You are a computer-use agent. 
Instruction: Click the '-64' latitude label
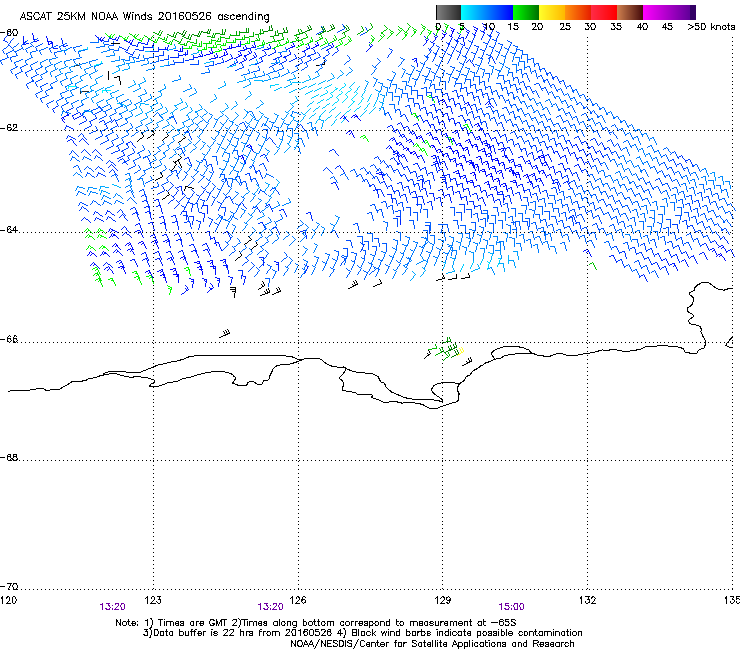9,230
